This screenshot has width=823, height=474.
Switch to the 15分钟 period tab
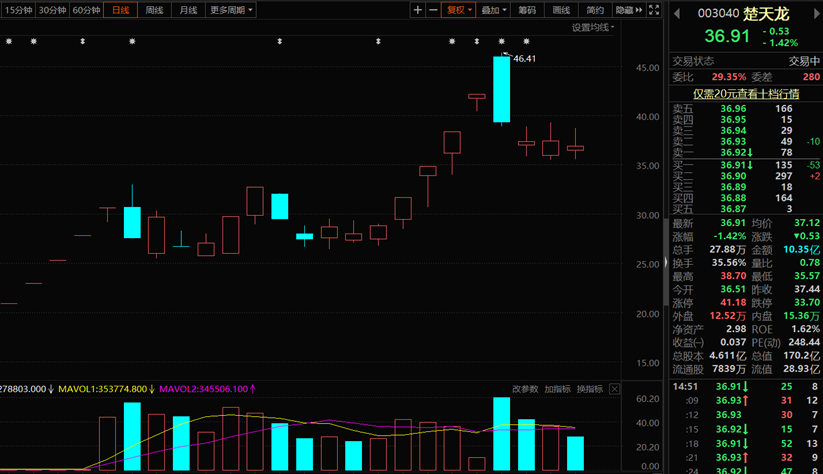(x=18, y=10)
